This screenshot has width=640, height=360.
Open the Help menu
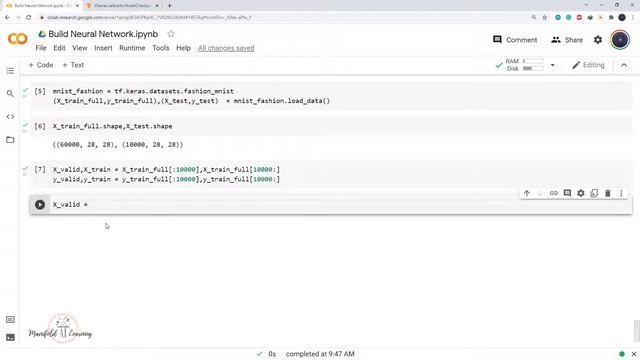pos(183,48)
